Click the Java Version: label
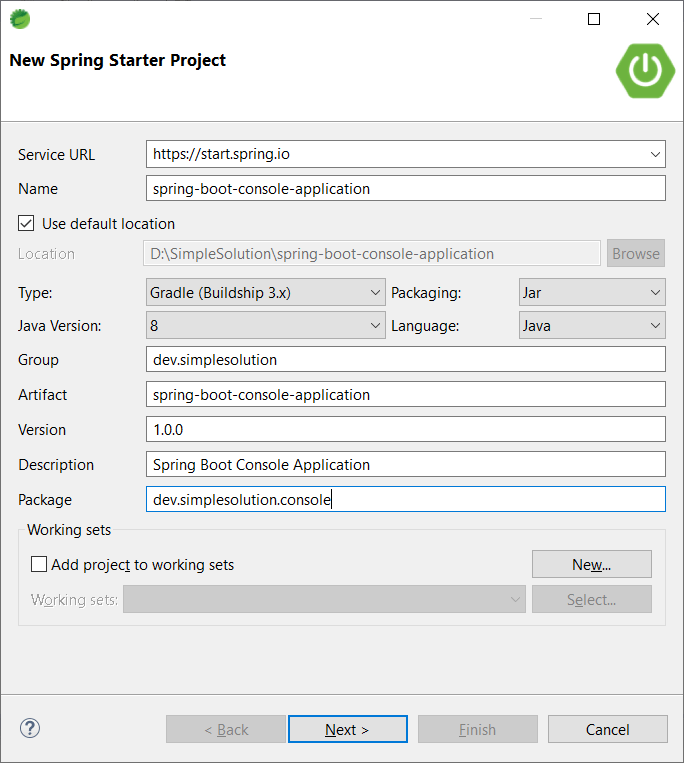This screenshot has height=763, width=684. [60, 326]
